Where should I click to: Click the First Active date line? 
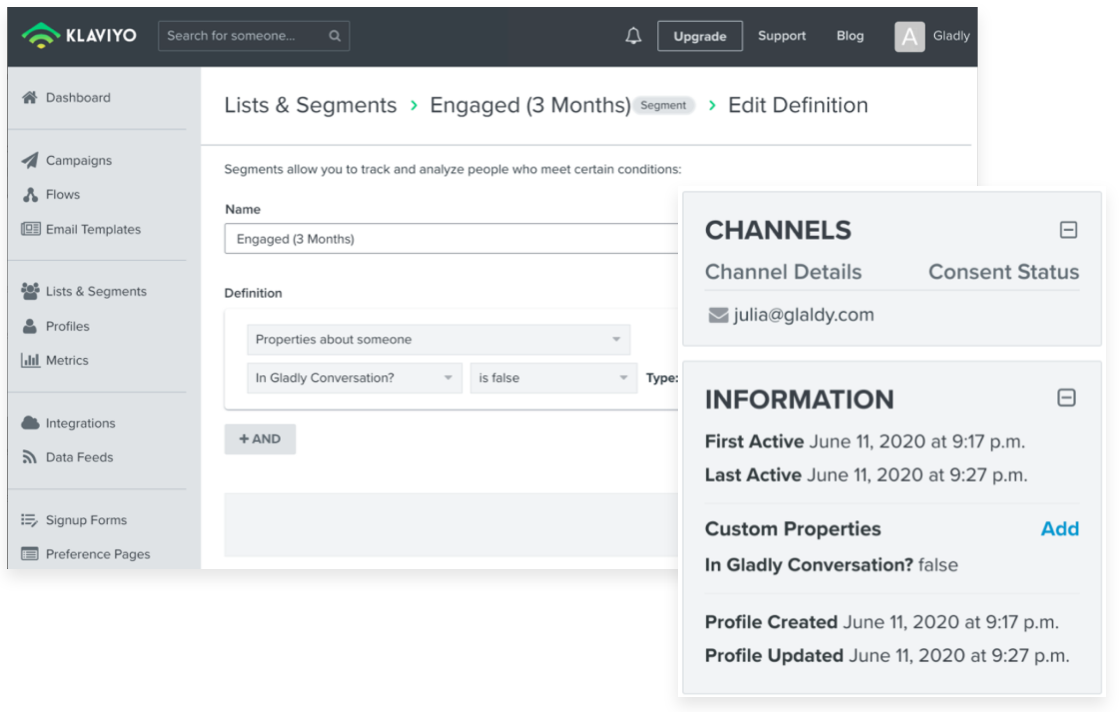click(865, 442)
